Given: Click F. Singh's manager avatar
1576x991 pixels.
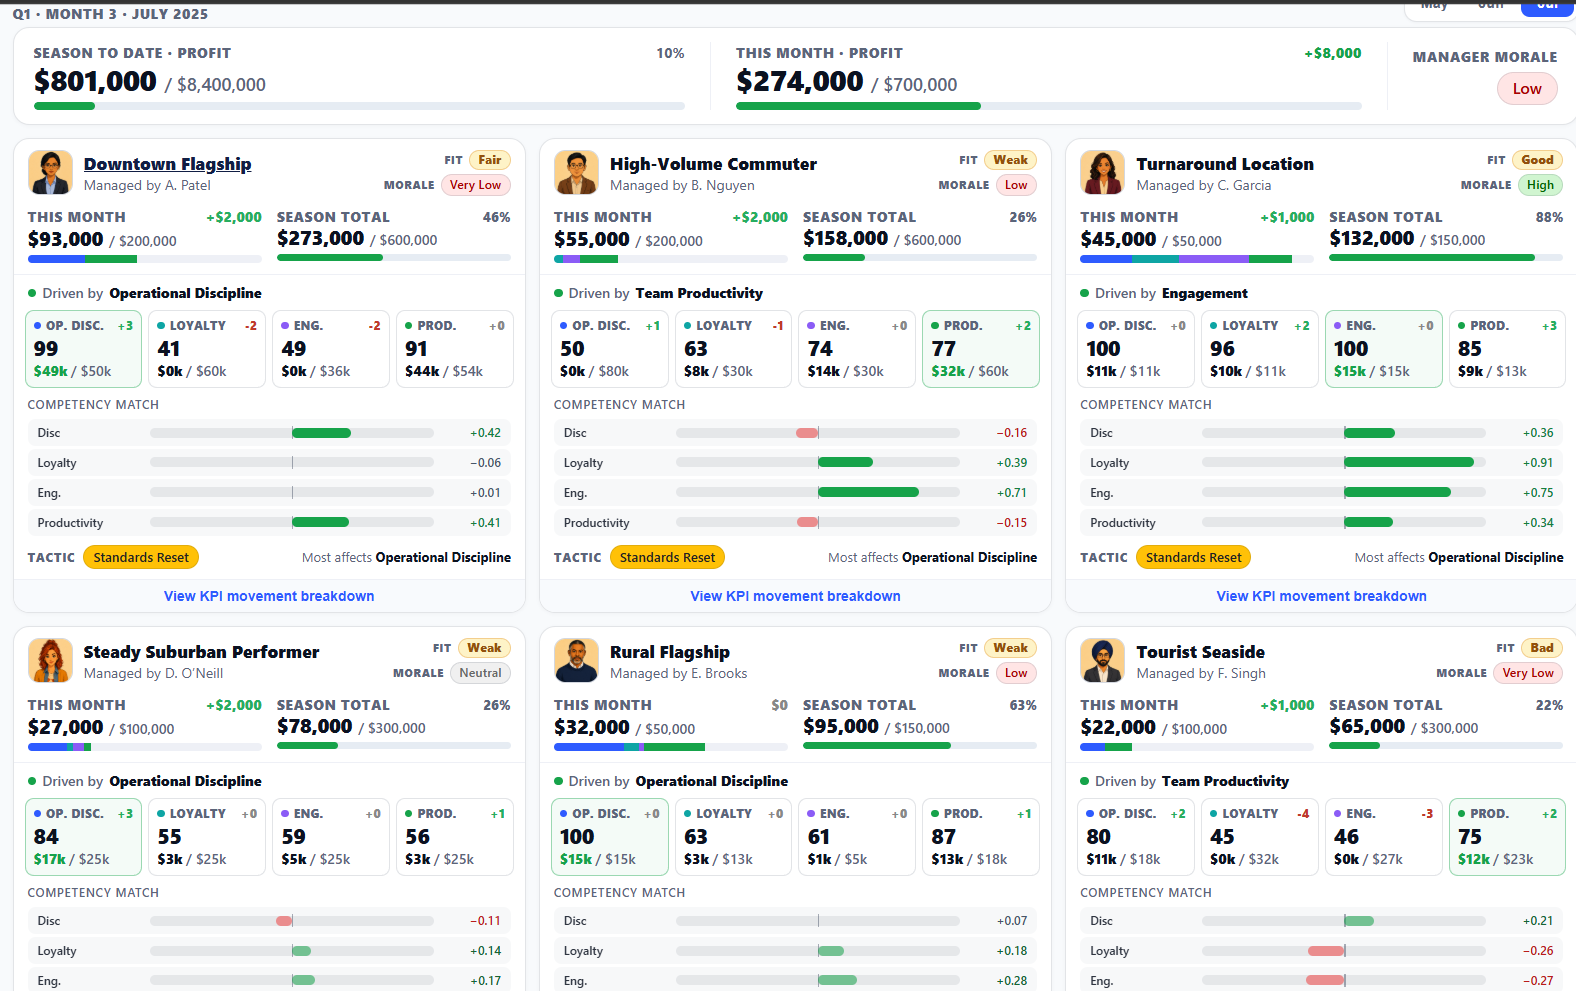Looking at the screenshot, I should click(x=1102, y=660).
